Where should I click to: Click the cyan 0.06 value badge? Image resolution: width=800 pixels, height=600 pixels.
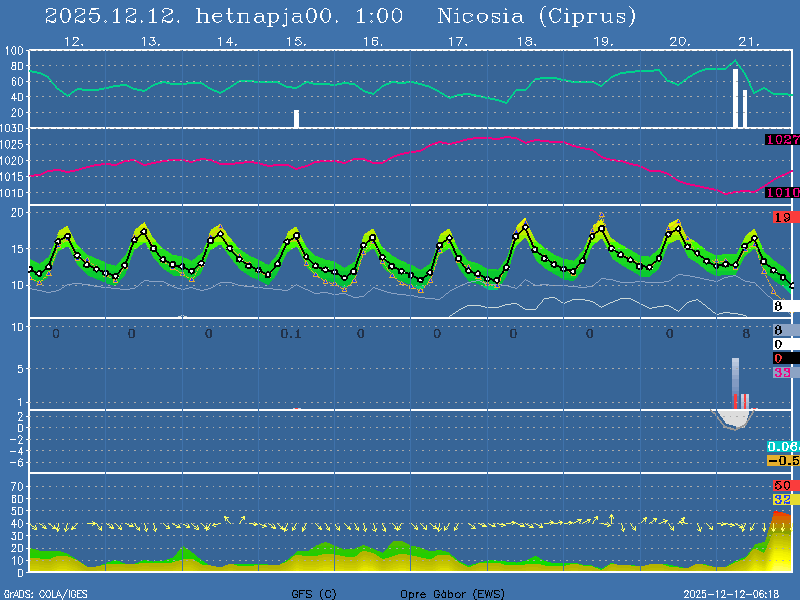782,446
